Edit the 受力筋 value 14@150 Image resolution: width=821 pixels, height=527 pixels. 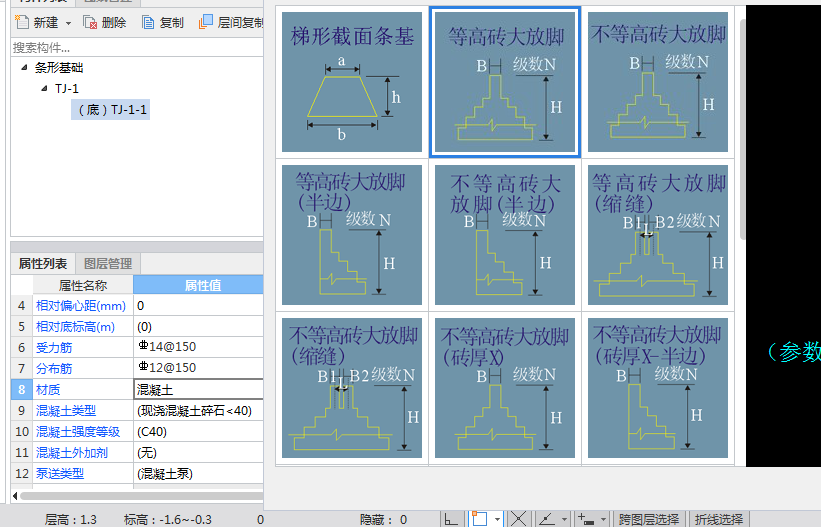click(x=198, y=347)
